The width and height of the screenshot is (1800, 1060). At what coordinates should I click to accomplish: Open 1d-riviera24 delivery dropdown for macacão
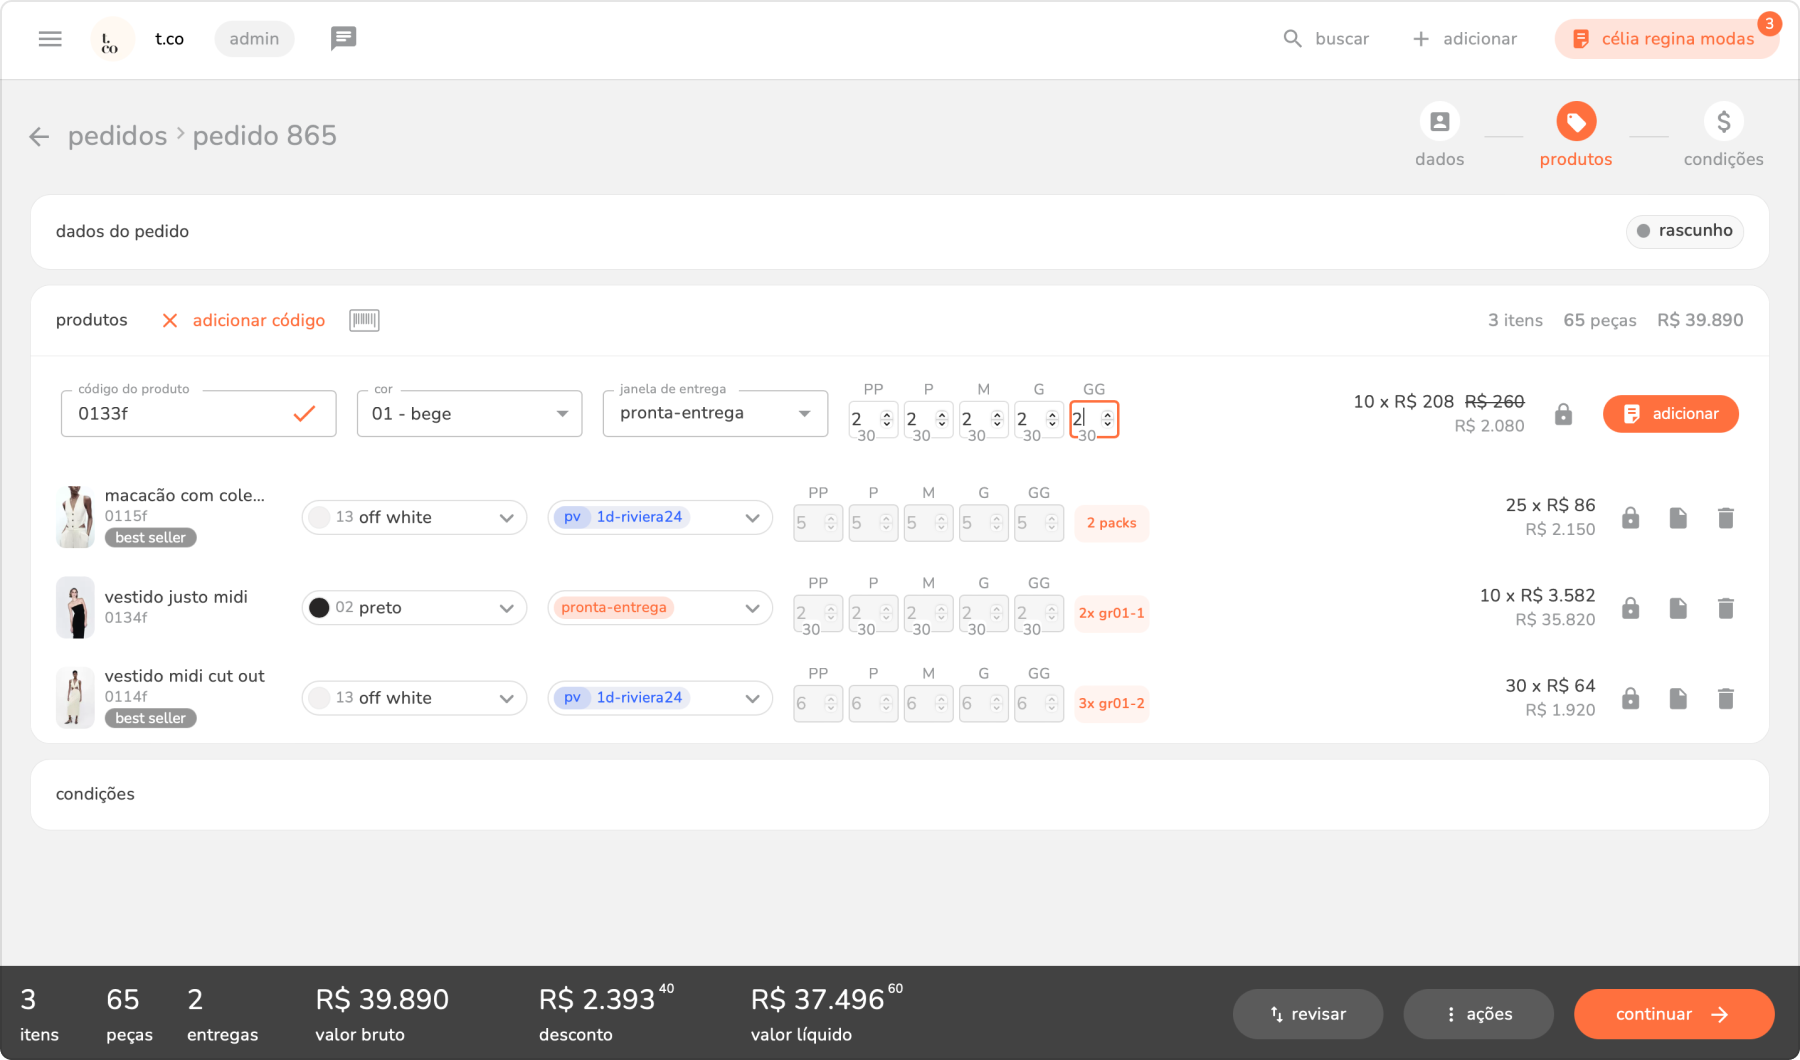pyautogui.click(x=660, y=518)
